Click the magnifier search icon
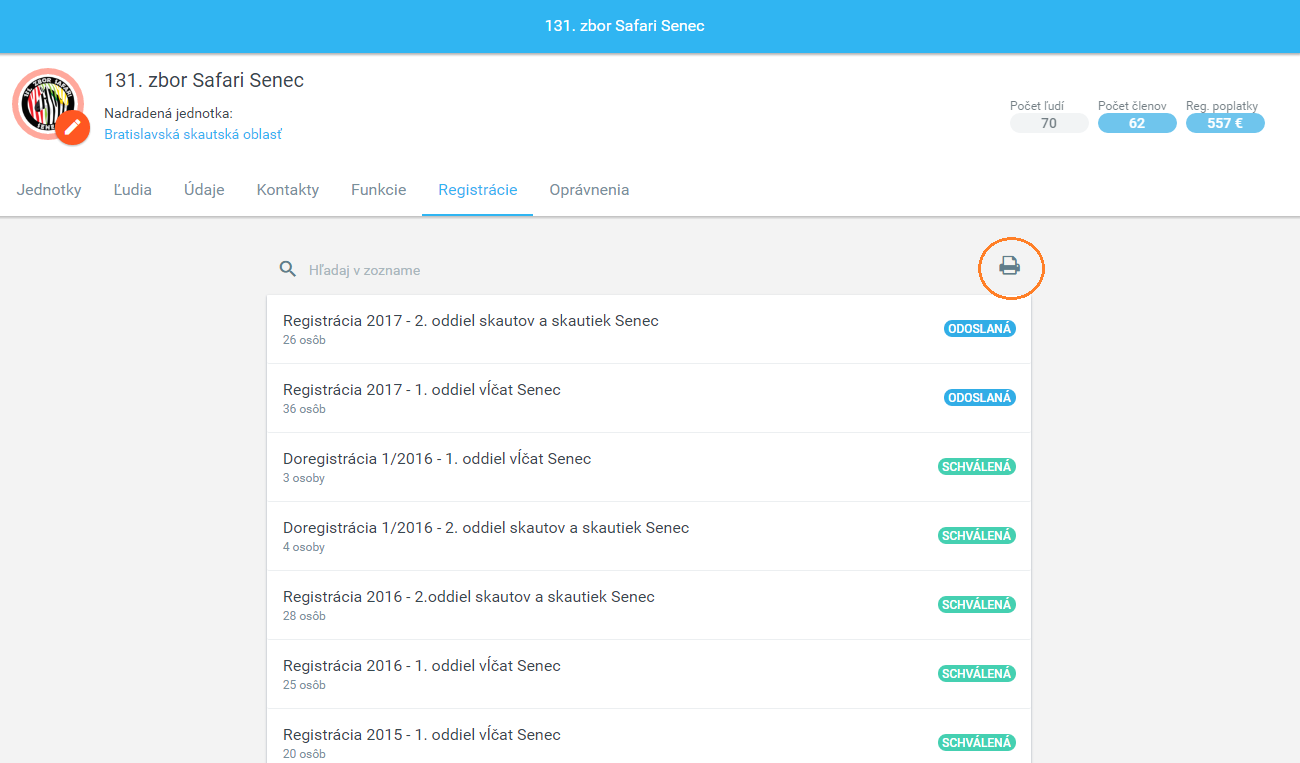 tap(288, 269)
